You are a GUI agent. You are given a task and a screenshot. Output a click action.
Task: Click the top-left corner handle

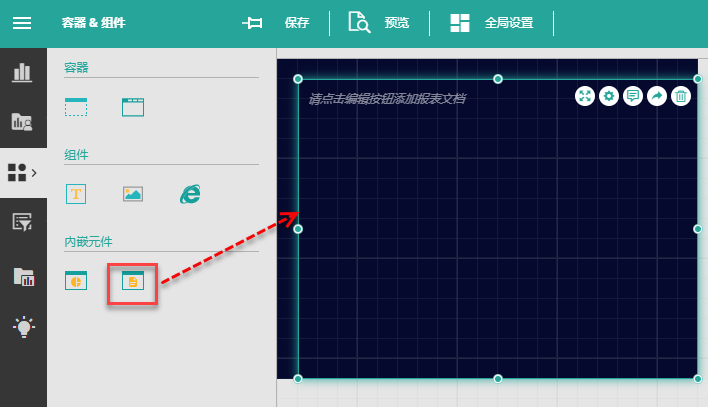pyautogui.click(x=298, y=79)
